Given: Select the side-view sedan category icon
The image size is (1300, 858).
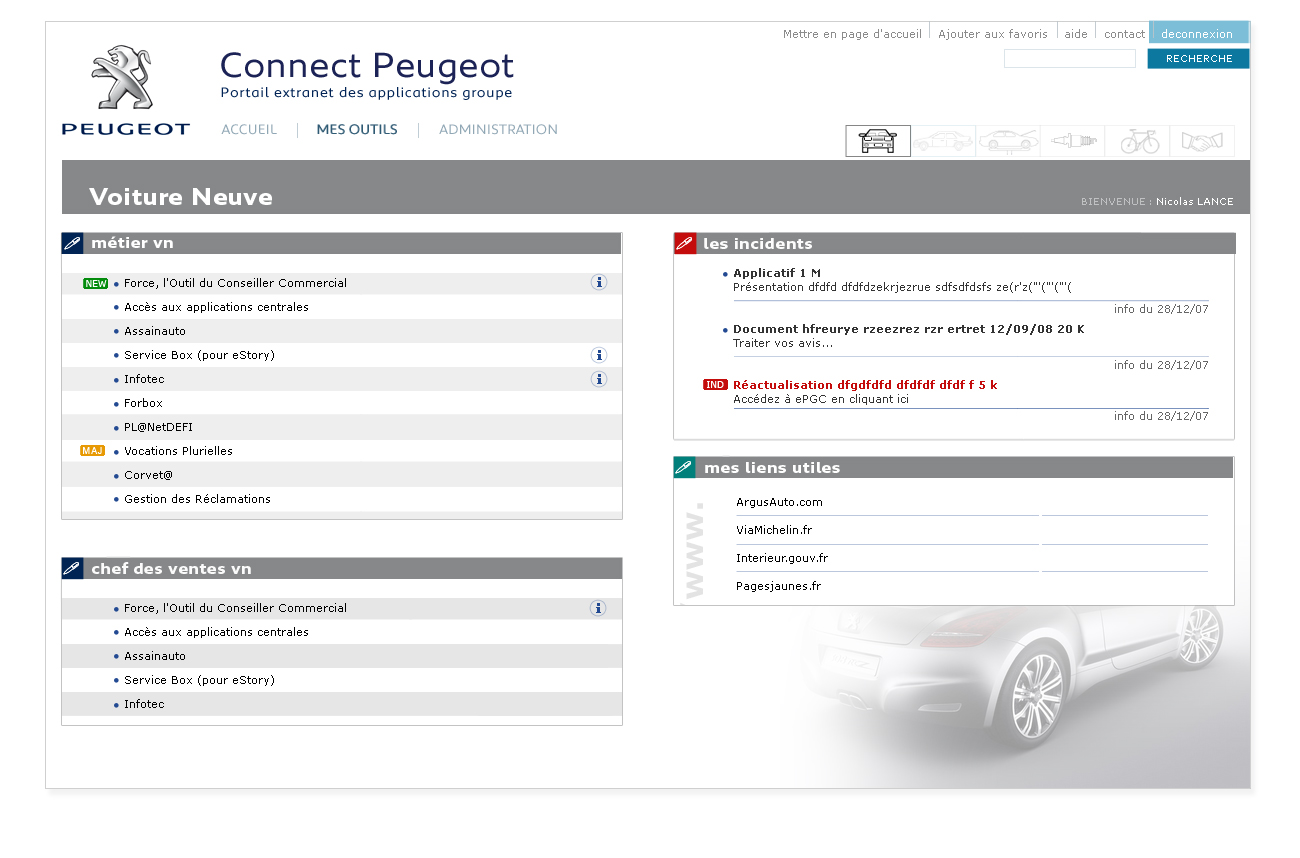Looking at the screenshot, I should point(944,141).
